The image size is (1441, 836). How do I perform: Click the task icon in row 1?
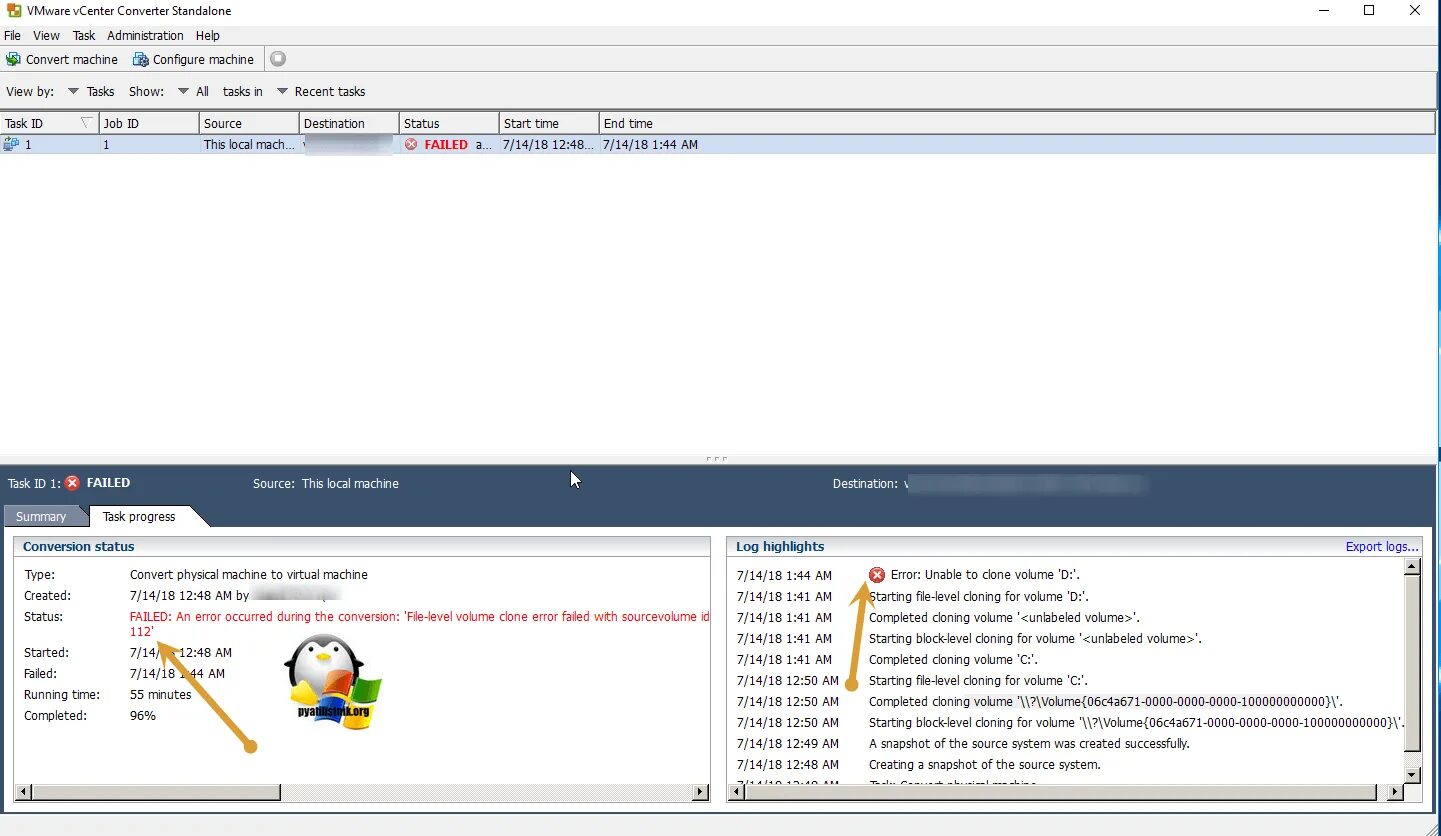tap(12, 144)
